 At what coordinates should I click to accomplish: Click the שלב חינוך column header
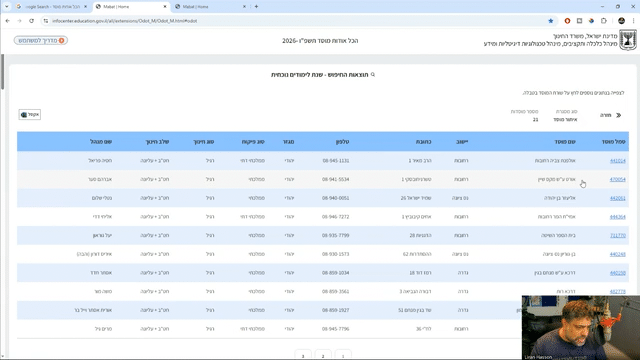(x=157, y=142)
